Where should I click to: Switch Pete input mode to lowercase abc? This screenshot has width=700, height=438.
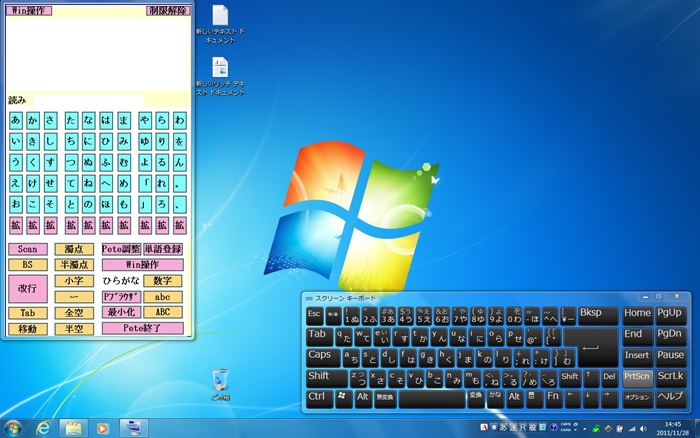[162, 297]
